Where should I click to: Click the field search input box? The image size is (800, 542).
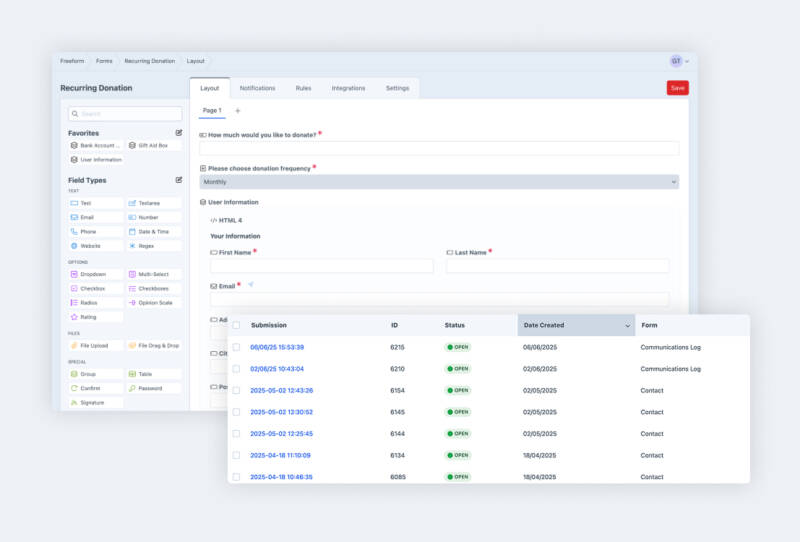(125, 114)
